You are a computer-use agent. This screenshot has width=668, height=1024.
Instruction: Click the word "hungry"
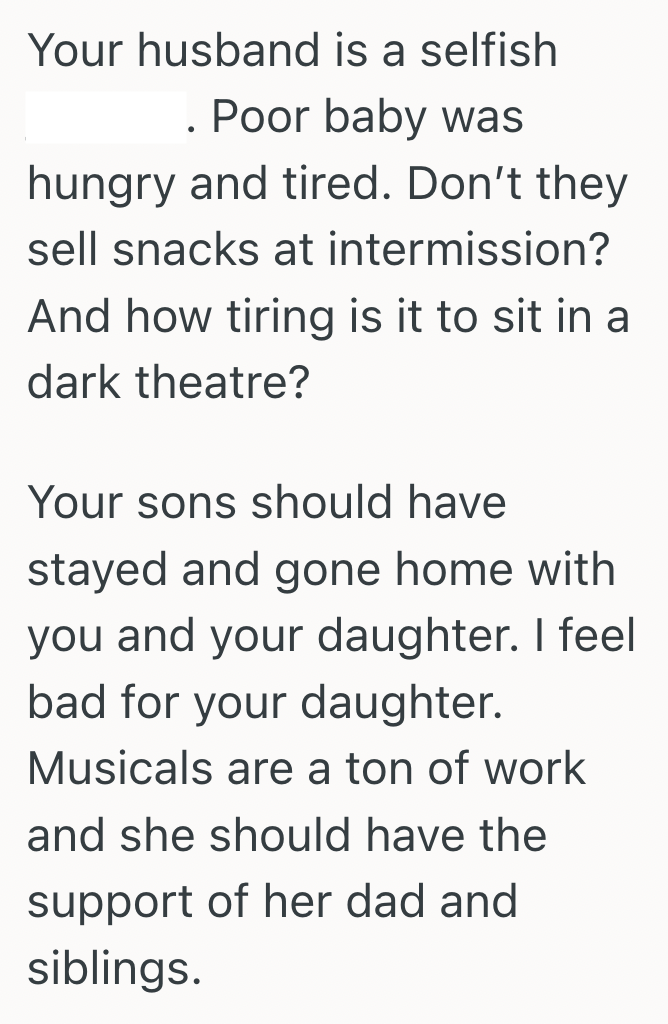click(93, 185)
